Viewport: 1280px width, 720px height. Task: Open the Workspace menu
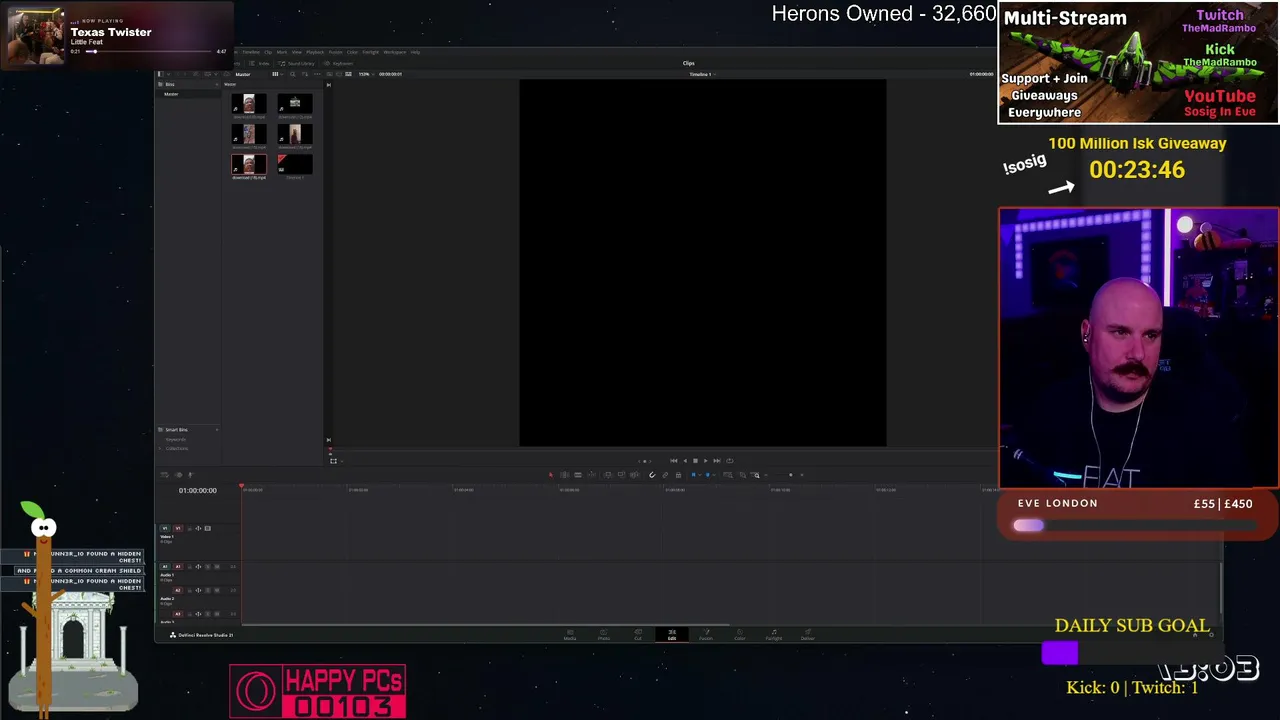(395, 52)
